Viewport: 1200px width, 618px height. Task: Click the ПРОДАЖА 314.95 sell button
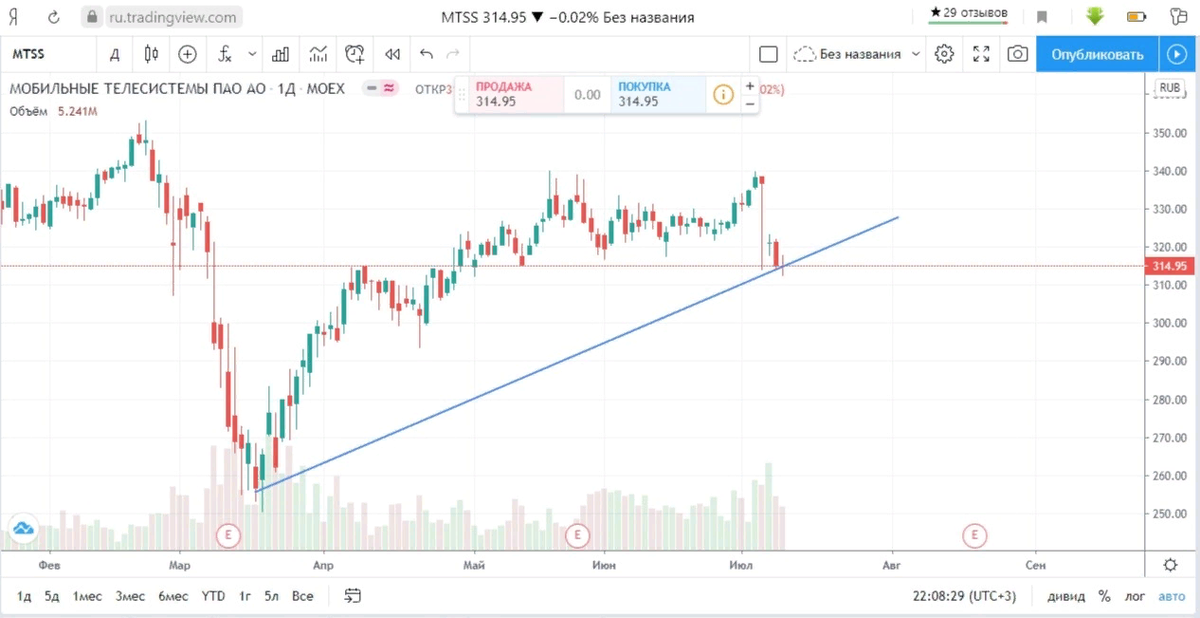(516, 94)
